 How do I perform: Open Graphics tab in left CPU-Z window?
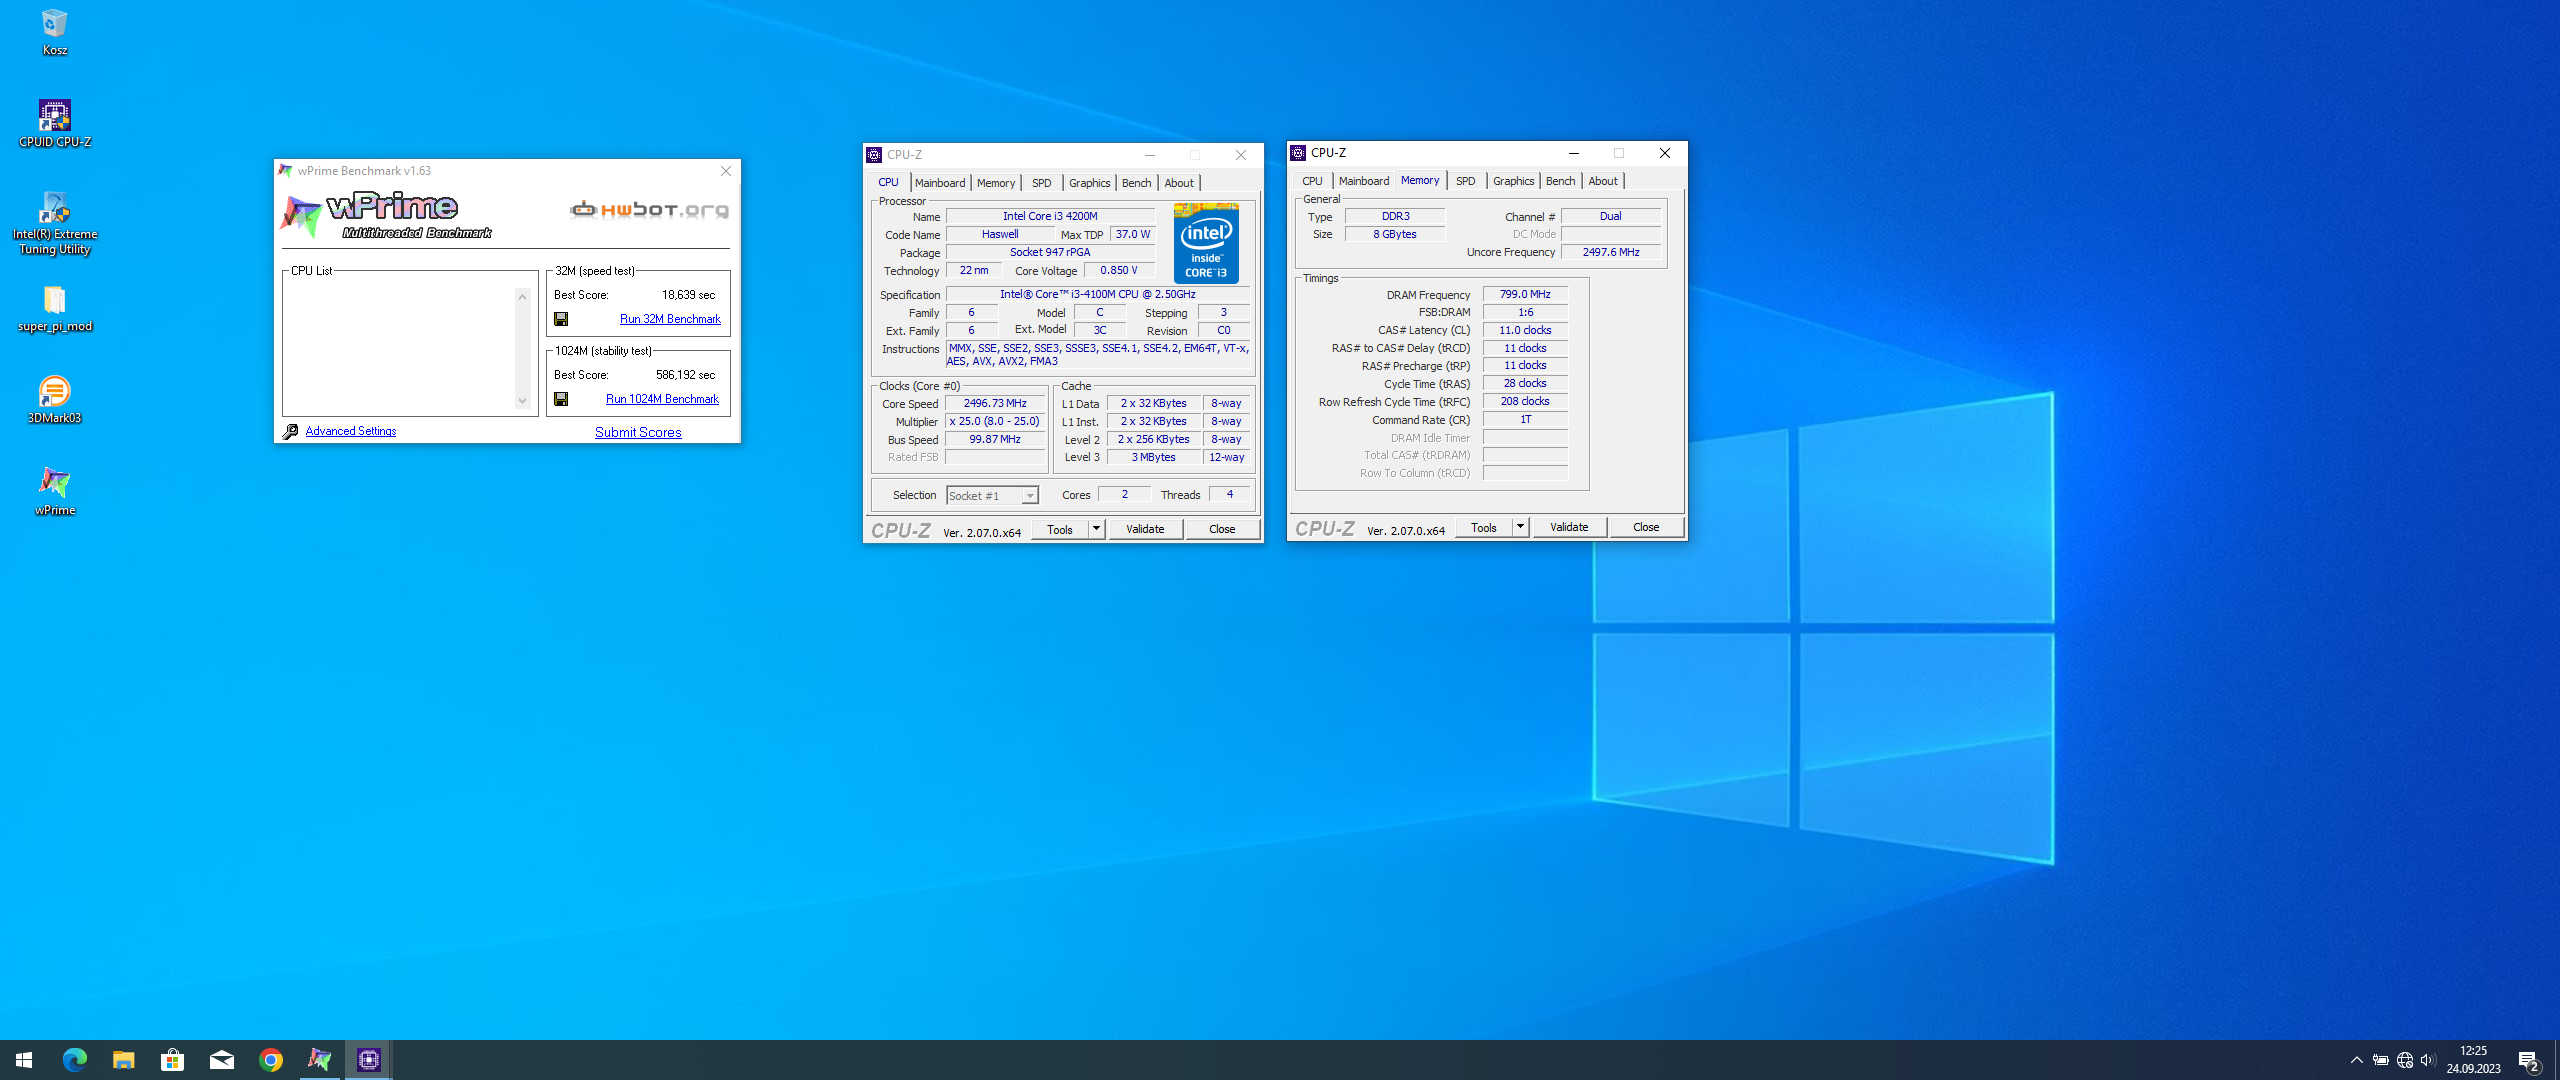(x=1090, y=183)
